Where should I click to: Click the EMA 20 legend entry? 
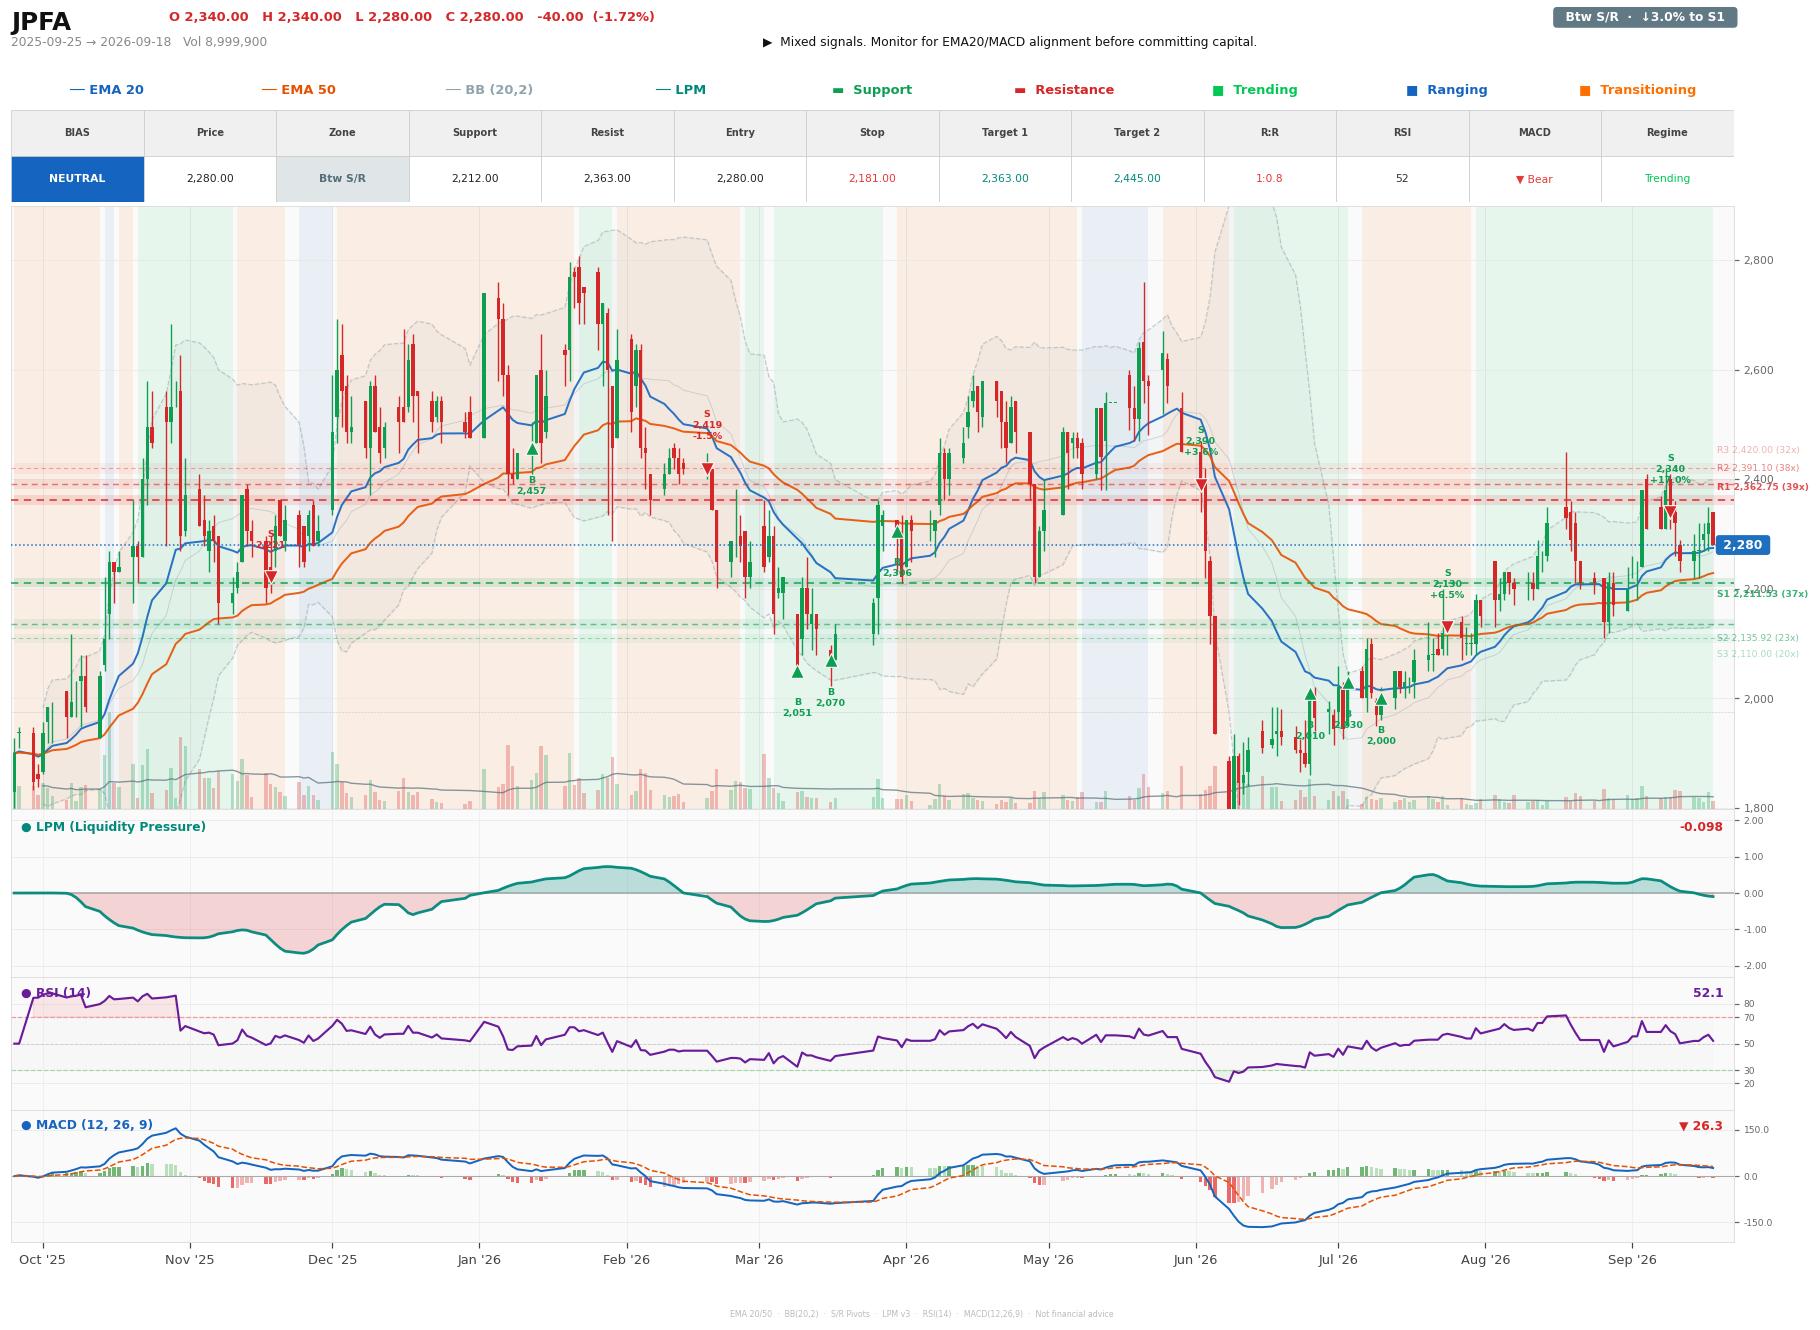coord(106,90)
